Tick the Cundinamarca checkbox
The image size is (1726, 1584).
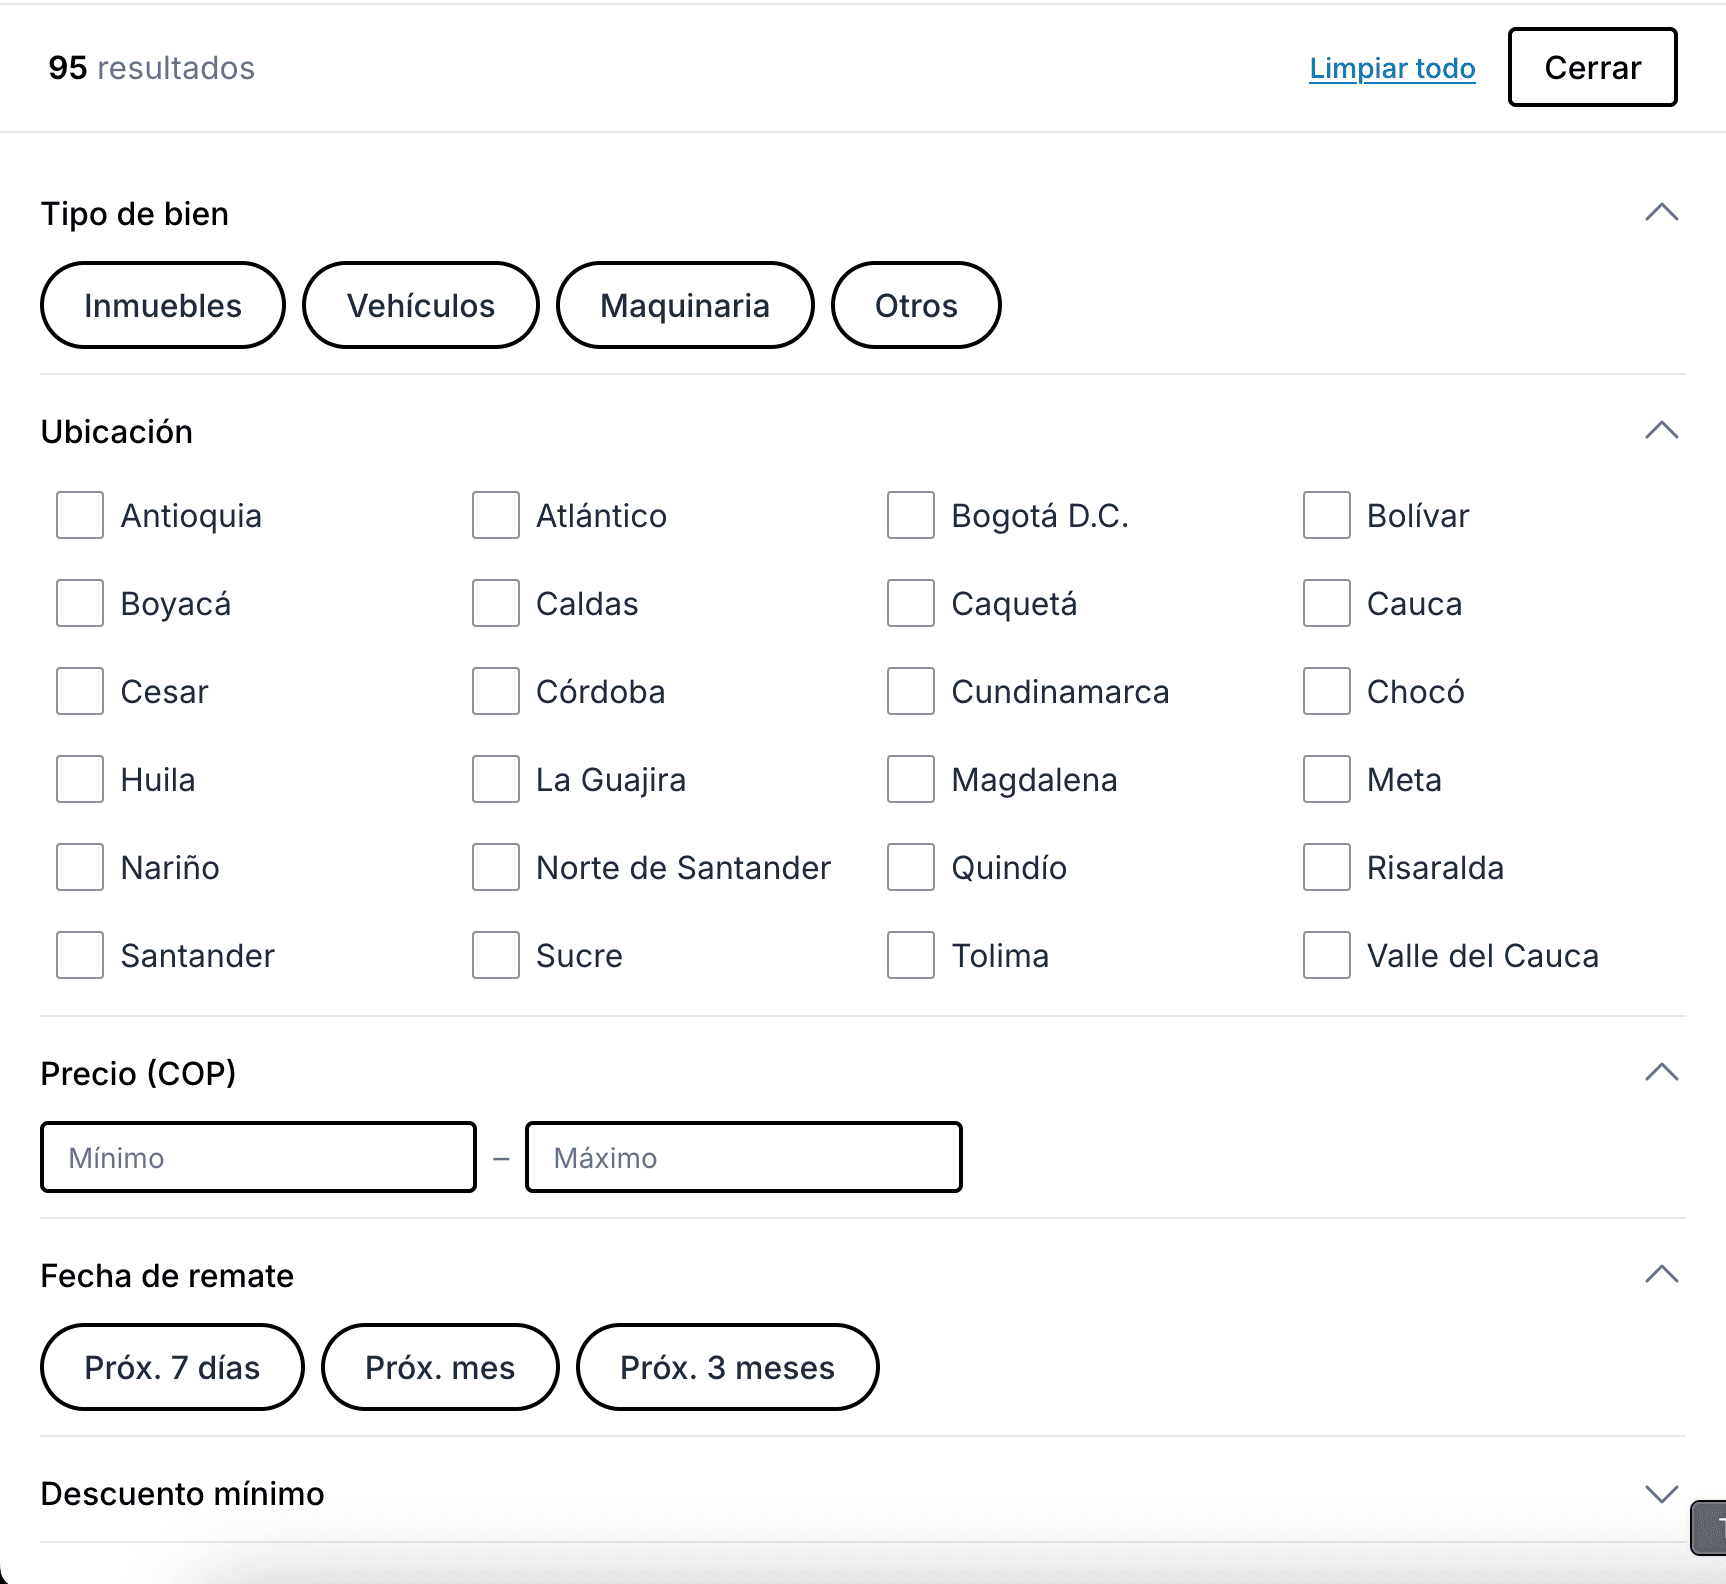tap(911, 691)
